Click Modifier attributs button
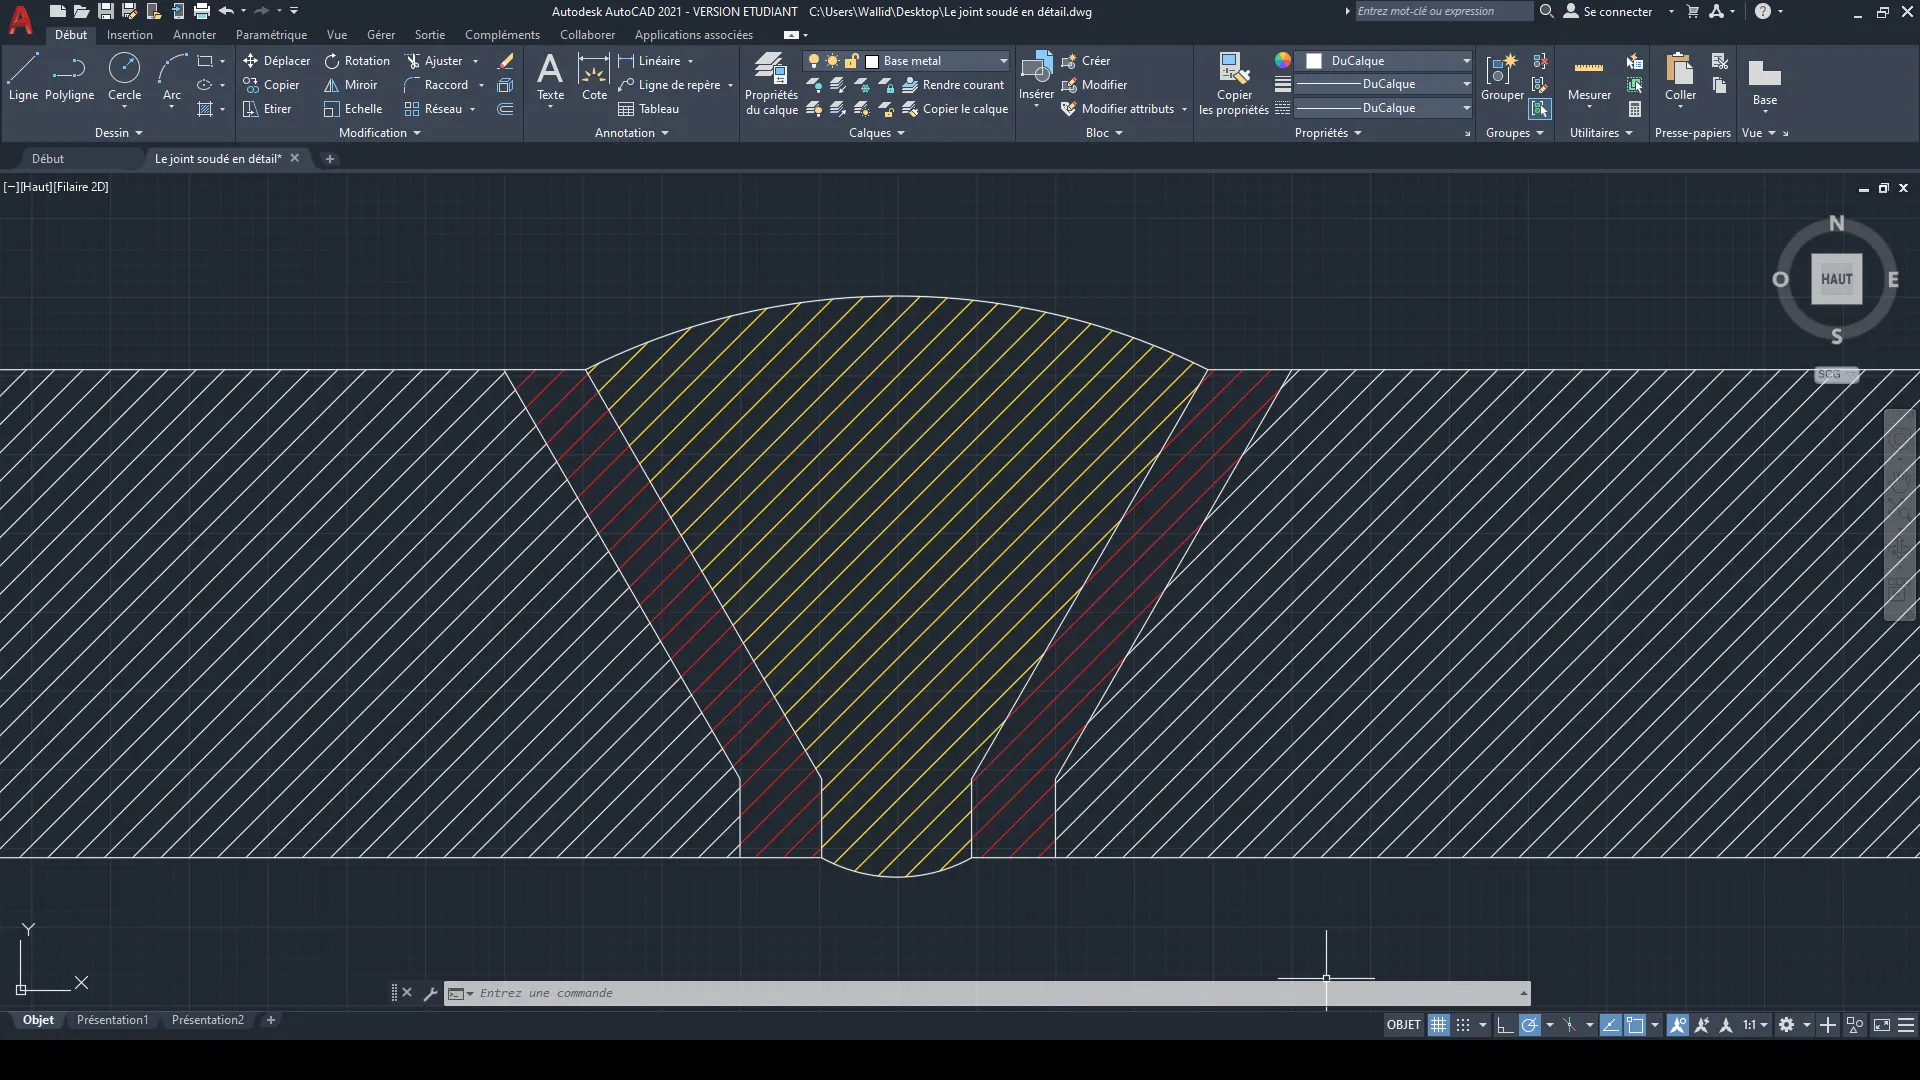Screen dimensions: 1920x1080 [x=1118, y=109]
